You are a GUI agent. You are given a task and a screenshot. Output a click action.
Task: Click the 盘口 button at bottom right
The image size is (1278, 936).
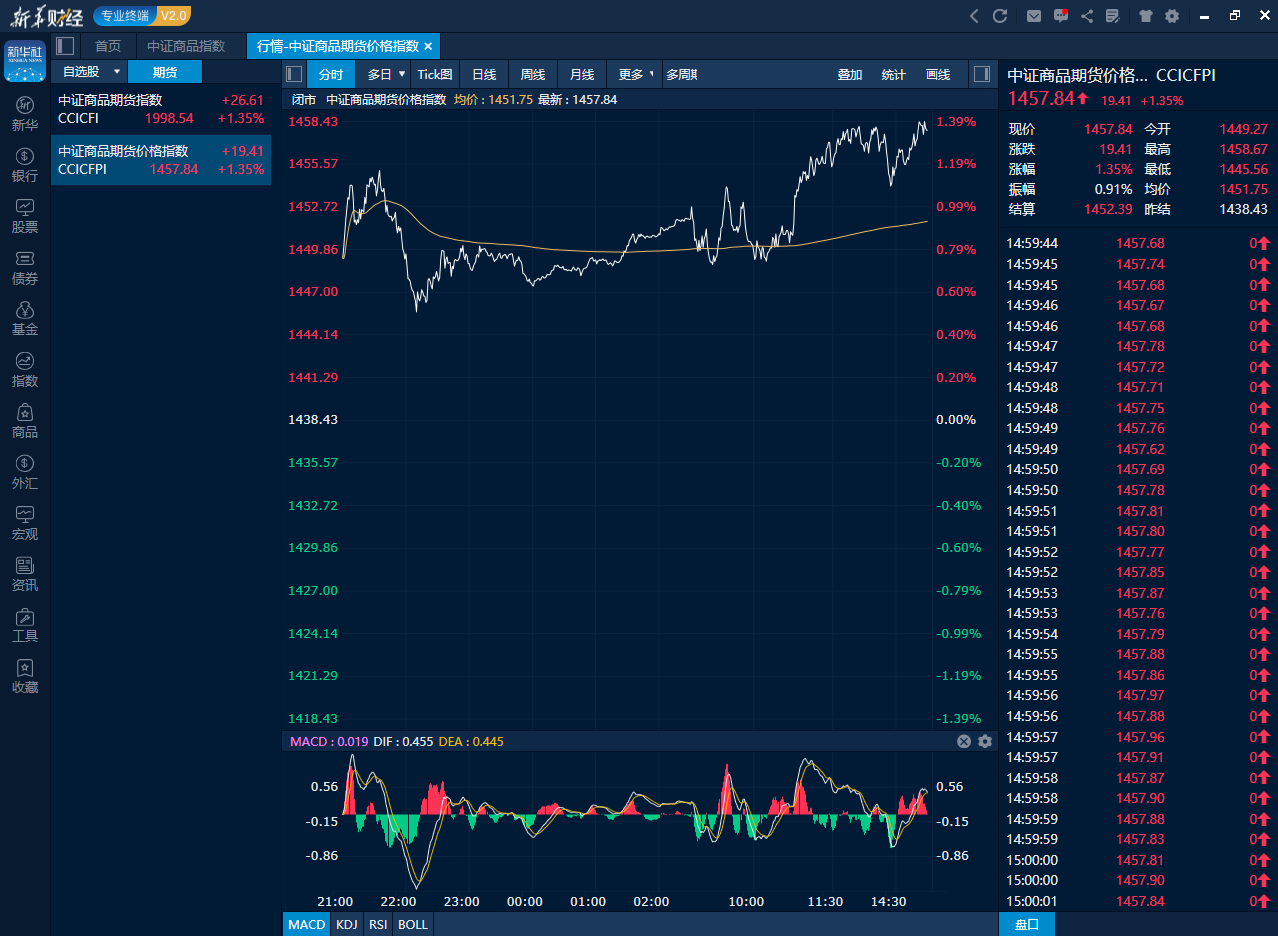tap(1026, 924)
